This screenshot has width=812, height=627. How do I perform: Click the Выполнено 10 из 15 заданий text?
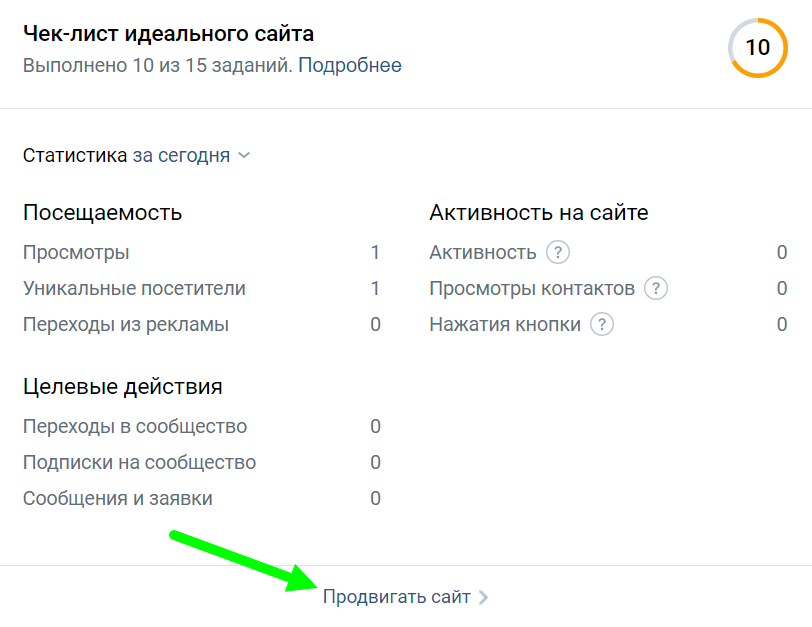pyautogui.click(x=158, y=65)
